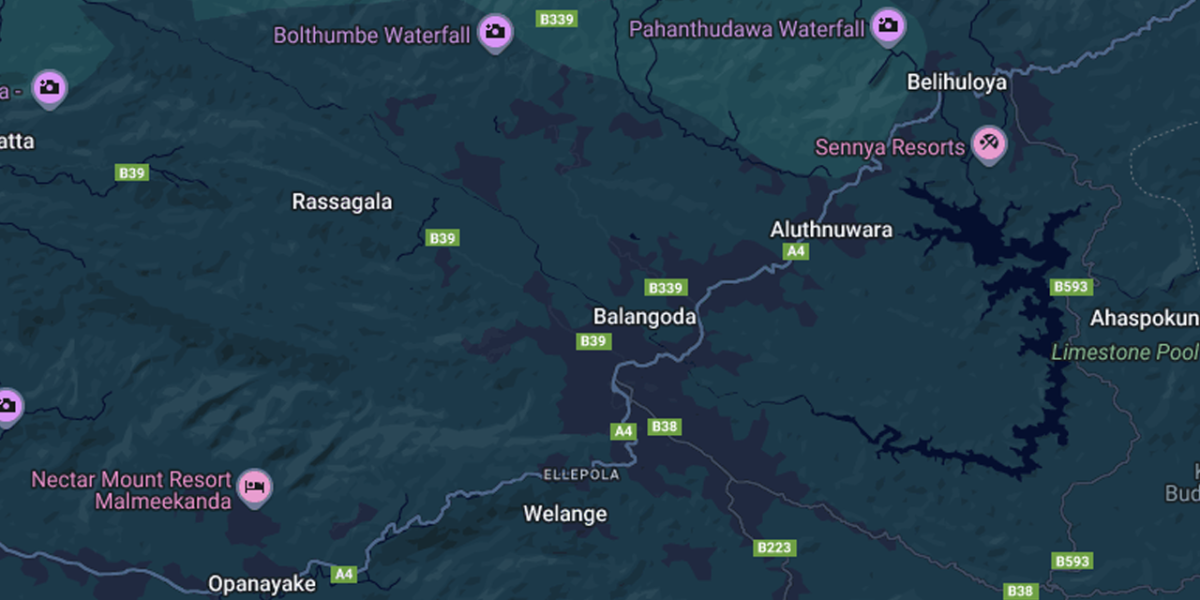Select the B38 road shield near Balangoda

[x=664, y=427]
